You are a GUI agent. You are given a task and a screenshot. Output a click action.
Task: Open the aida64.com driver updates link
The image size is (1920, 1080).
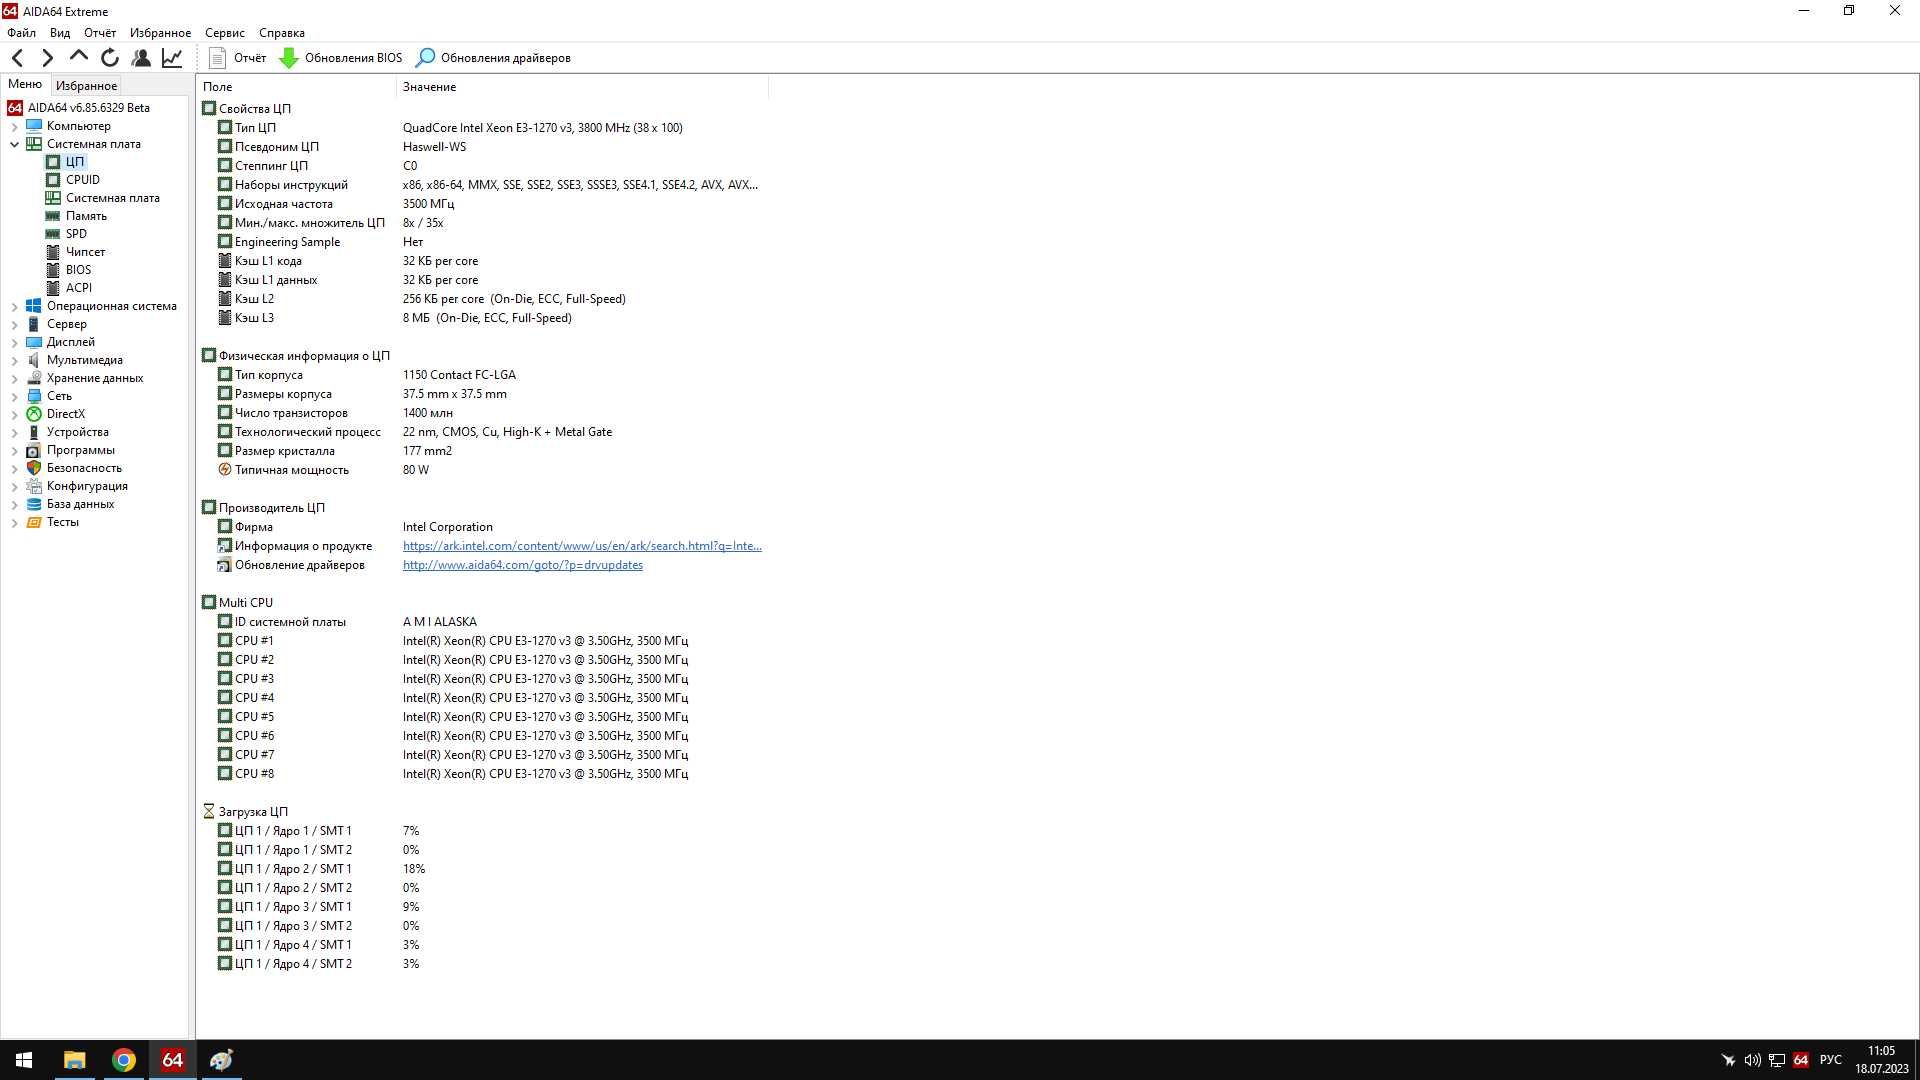click(523, 565)
